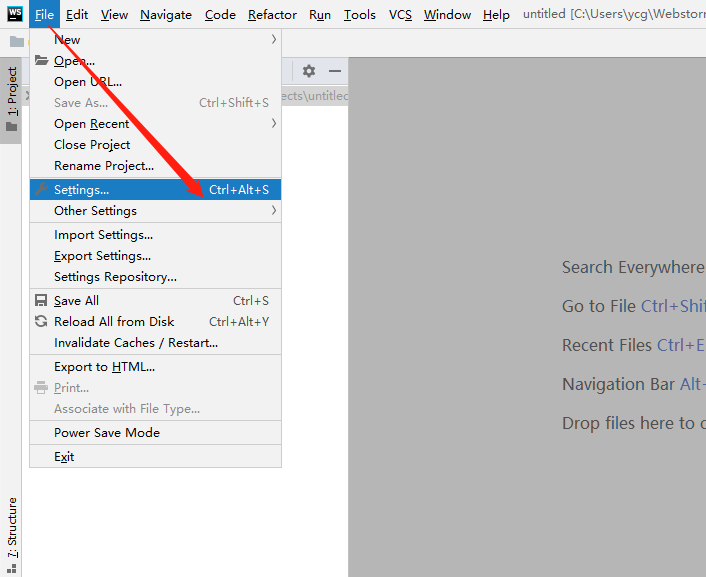706x577 pixels.
Task: Select Rename Project... menu entry
Action: click(x=155, y=165)
